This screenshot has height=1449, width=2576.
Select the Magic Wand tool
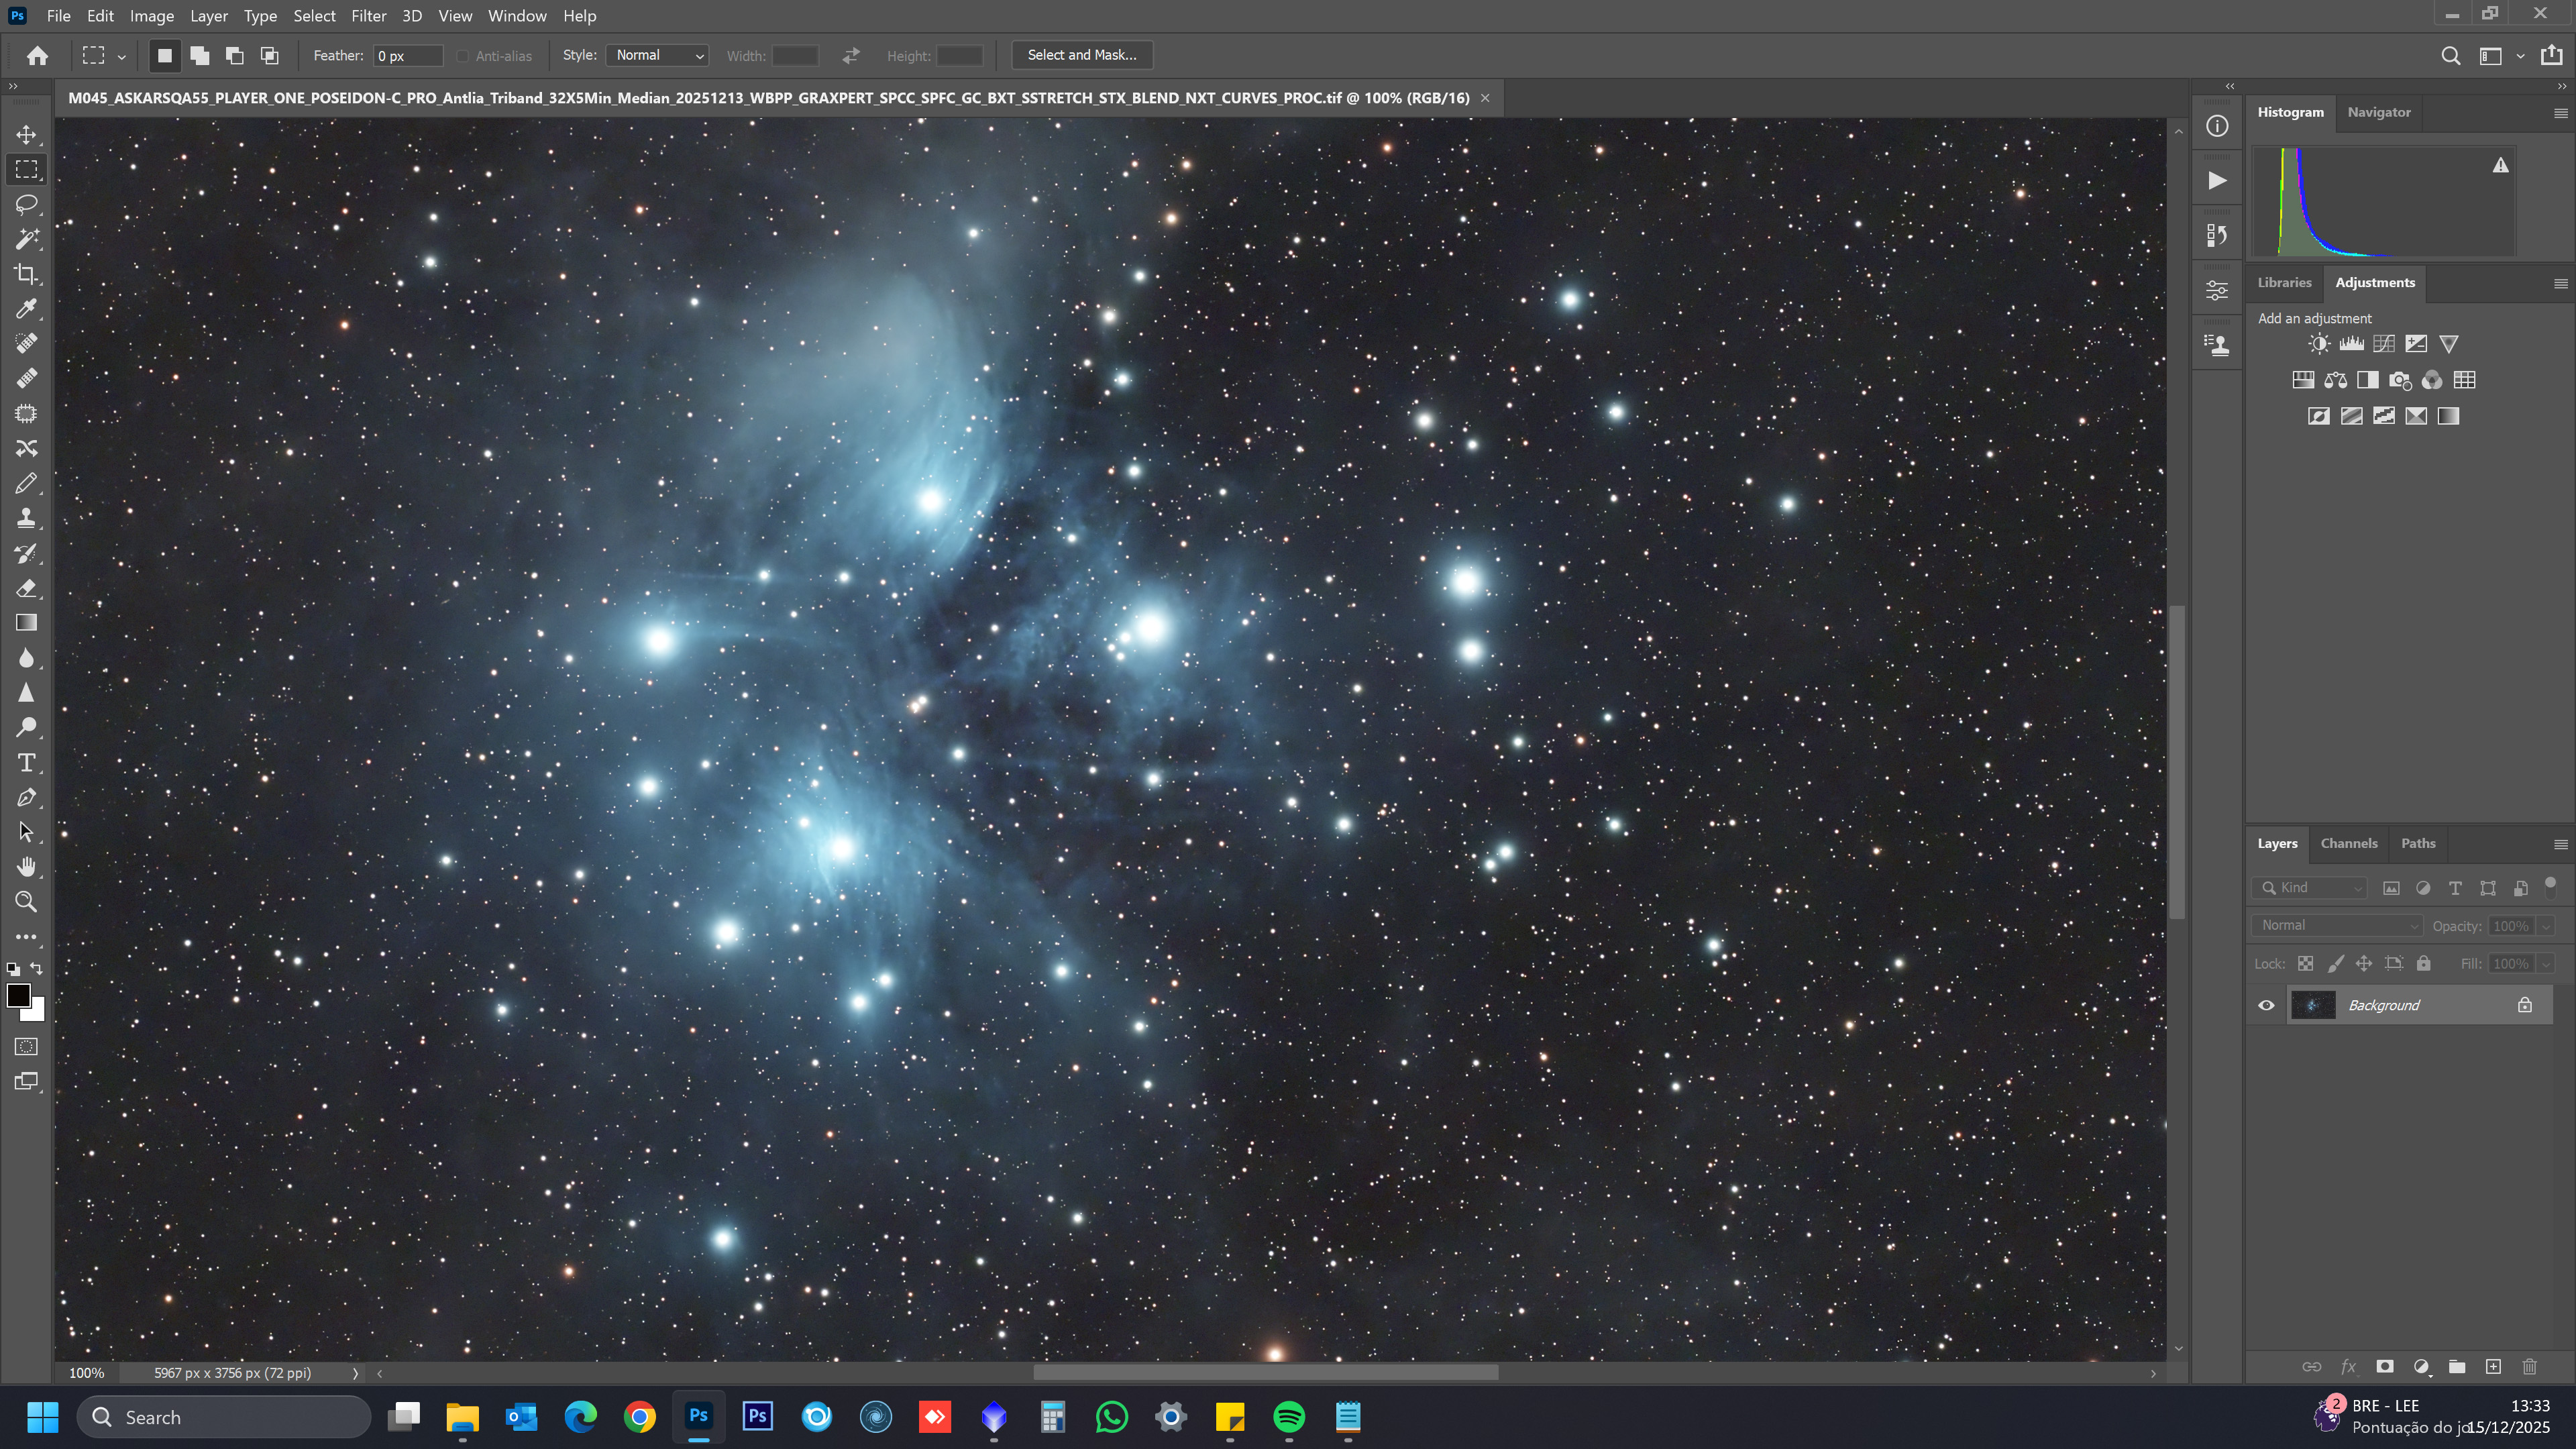[27, 239]
